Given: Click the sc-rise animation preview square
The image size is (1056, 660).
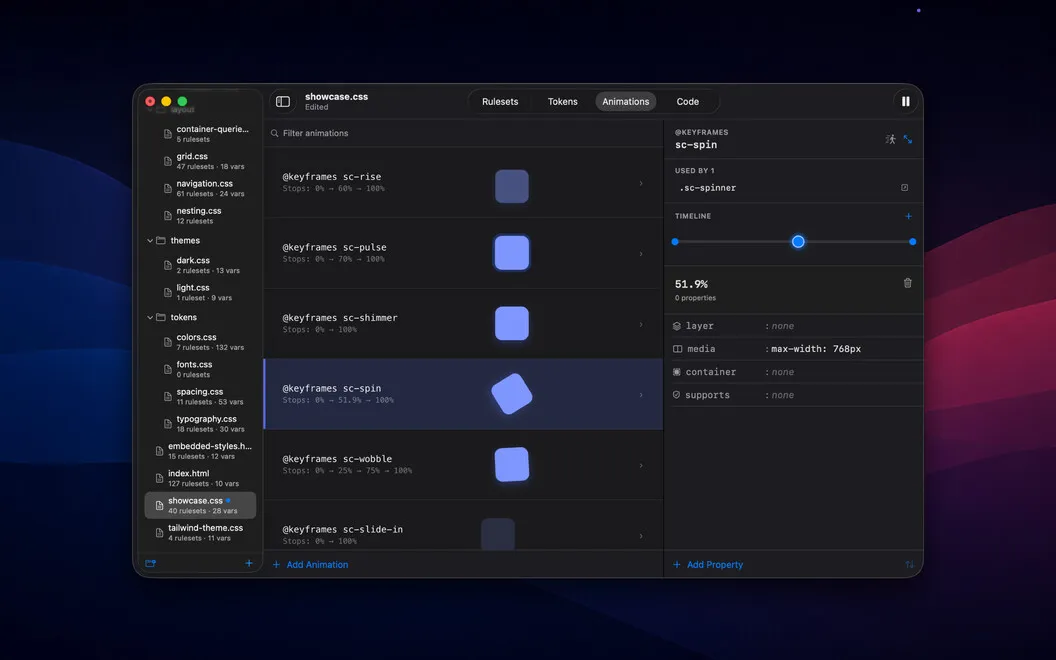Looking at the screenshot, I should click(x=512, y=187).
